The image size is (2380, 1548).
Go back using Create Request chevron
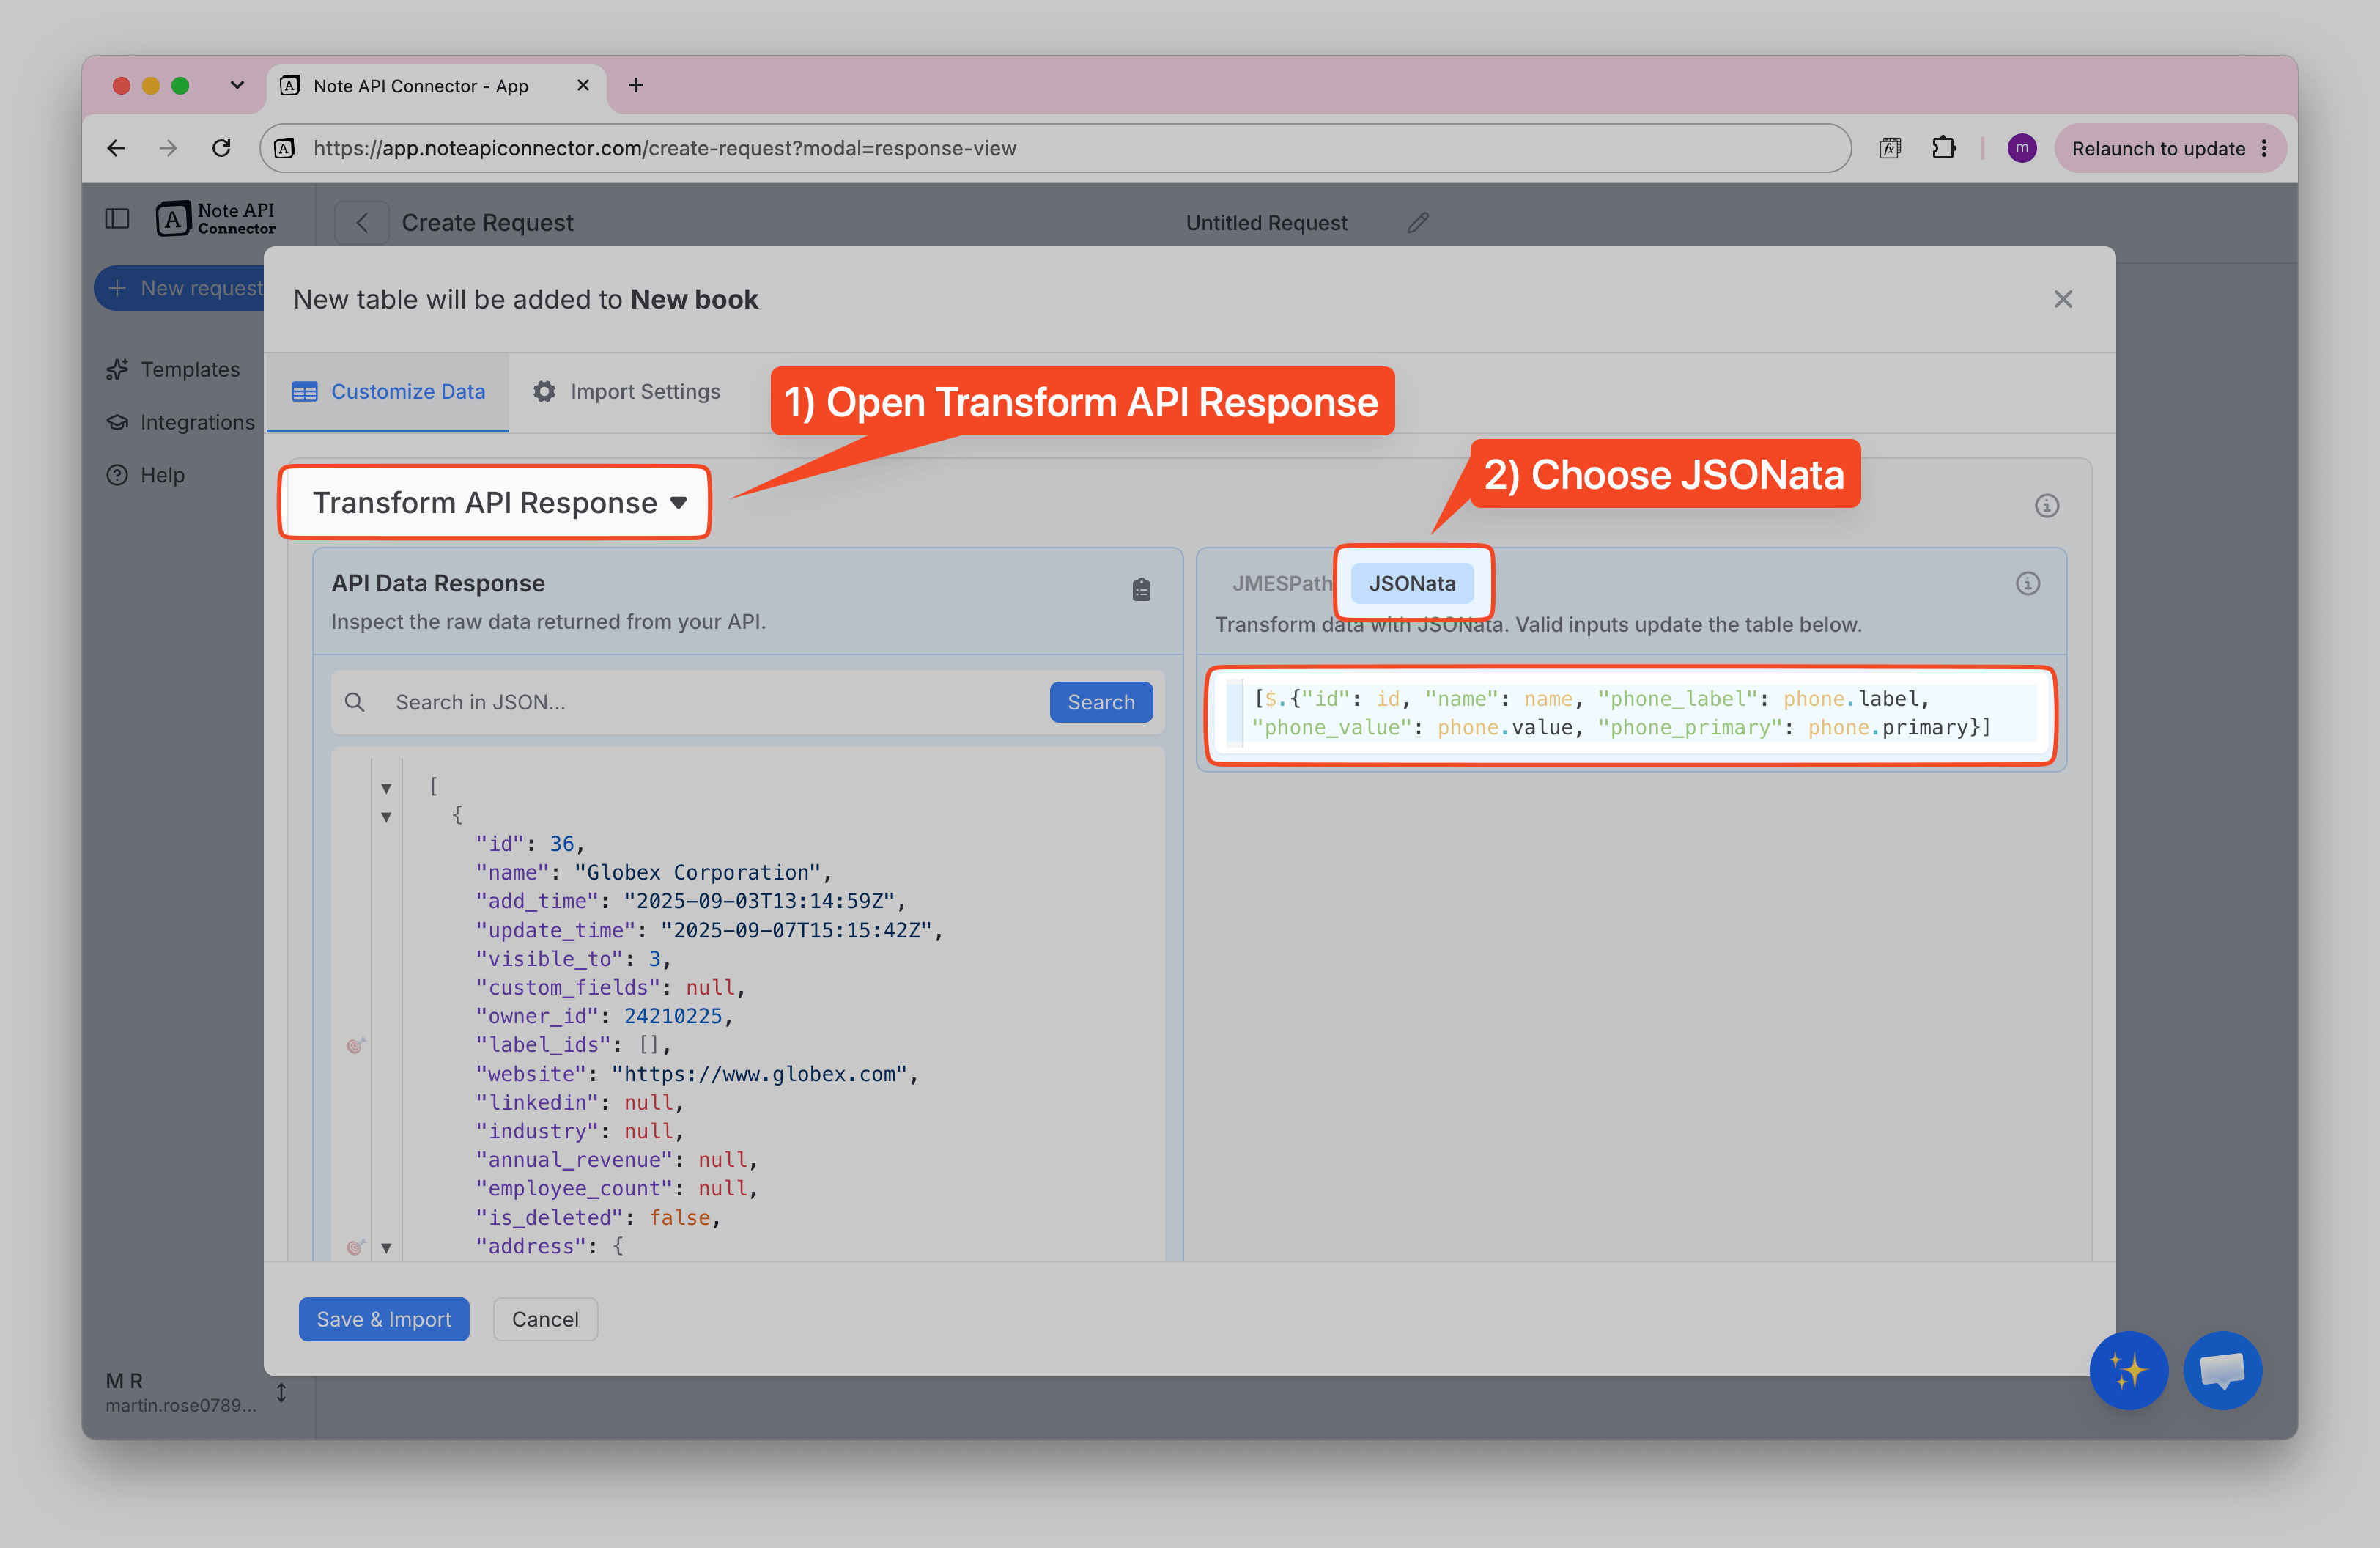pos(362,222)
